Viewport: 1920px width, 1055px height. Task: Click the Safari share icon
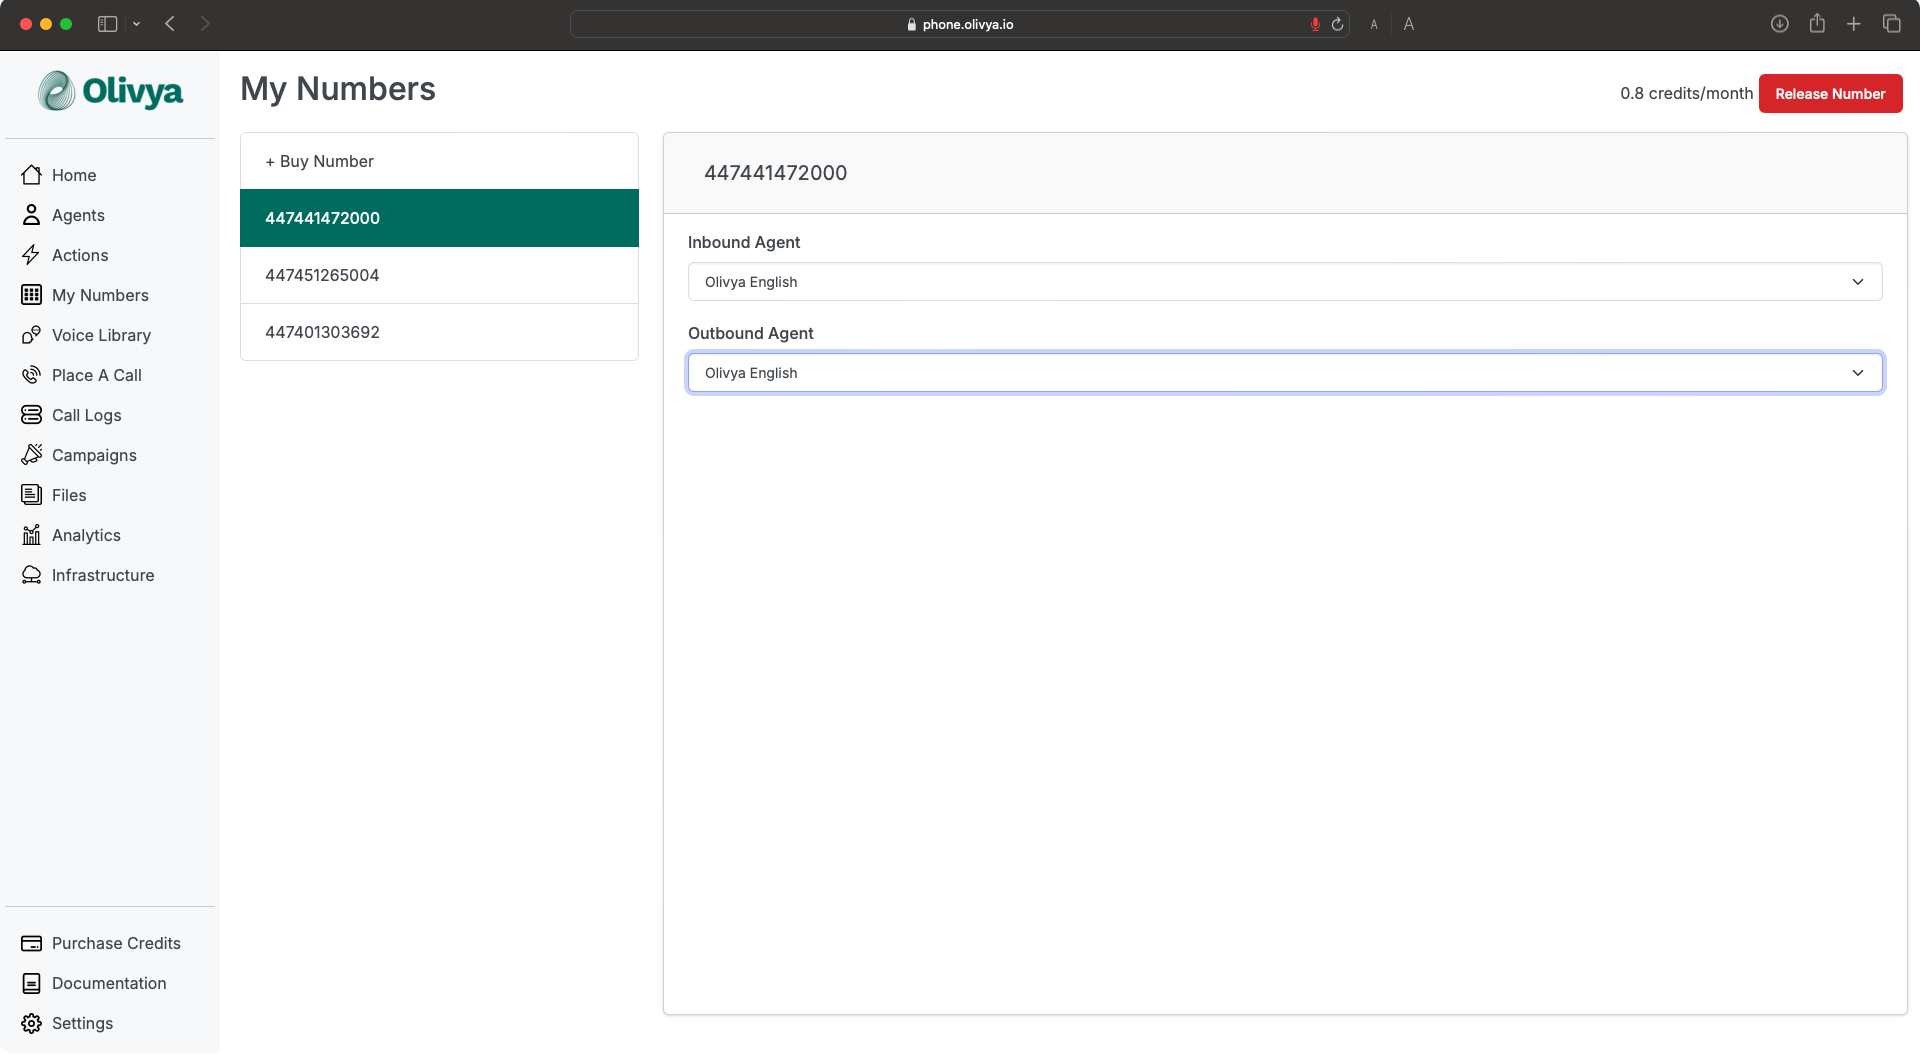pos(1817,23)
